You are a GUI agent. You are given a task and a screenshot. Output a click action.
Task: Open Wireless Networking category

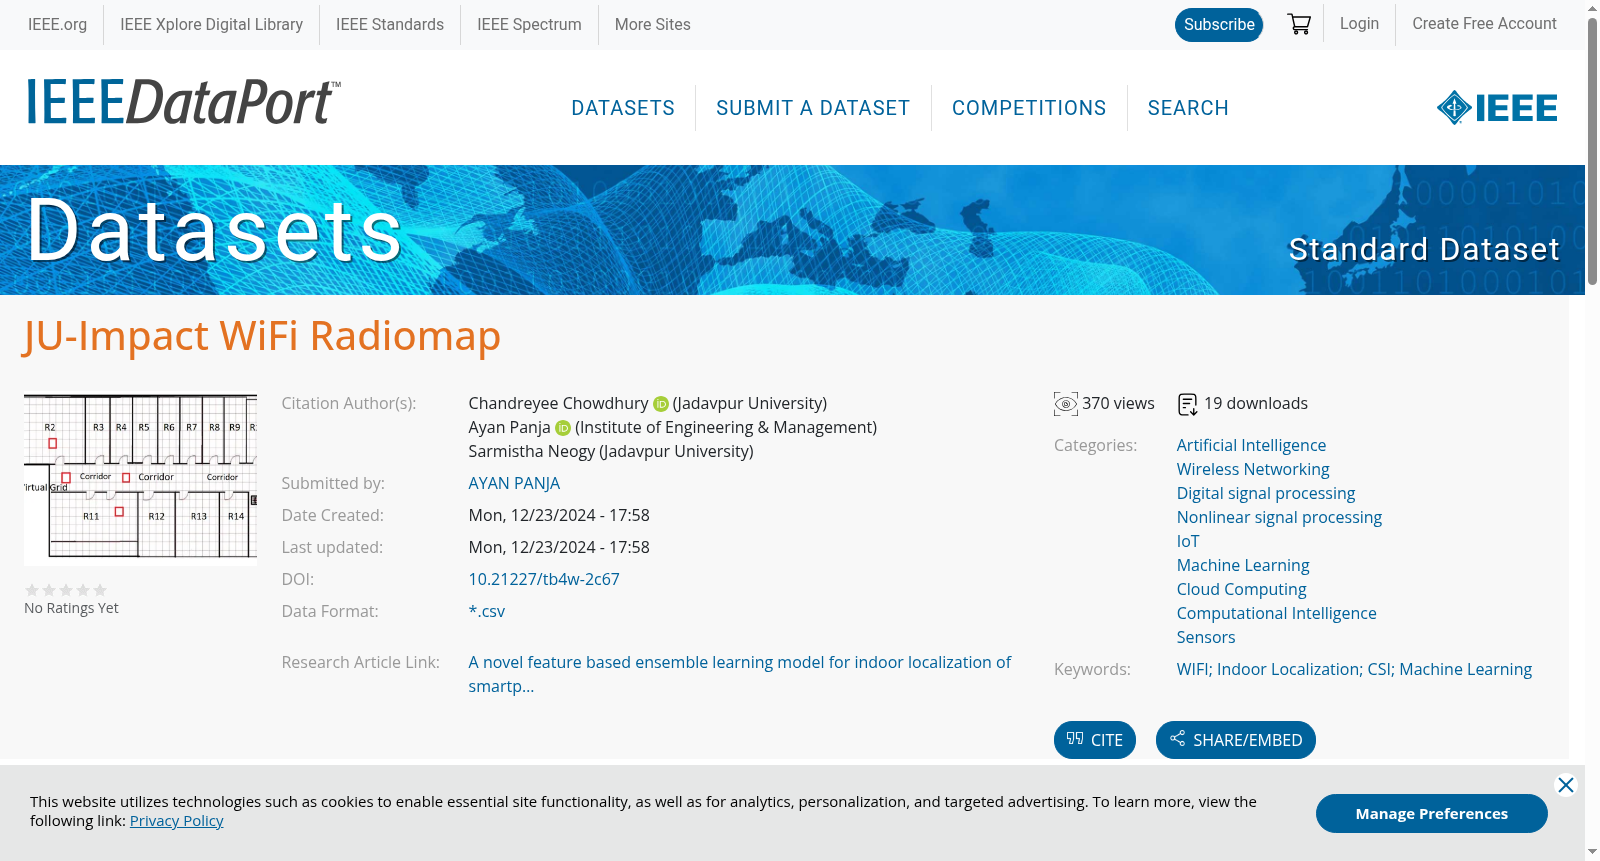[x=1253, y=470]
